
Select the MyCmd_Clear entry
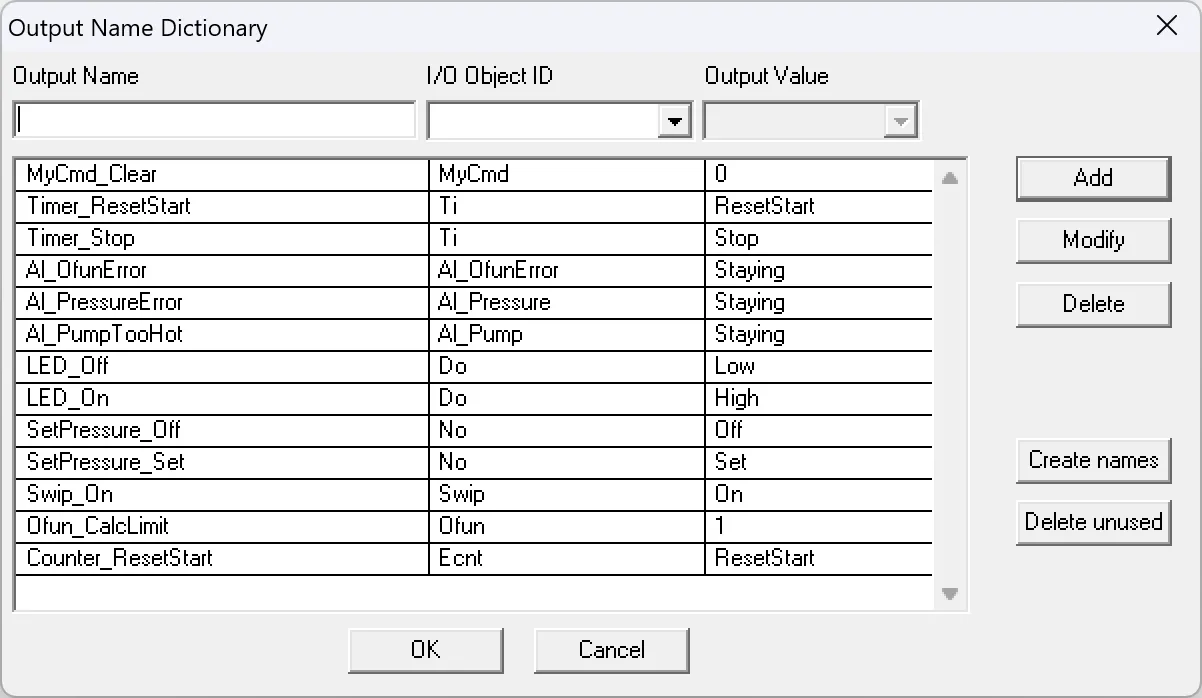coord(200,174)
